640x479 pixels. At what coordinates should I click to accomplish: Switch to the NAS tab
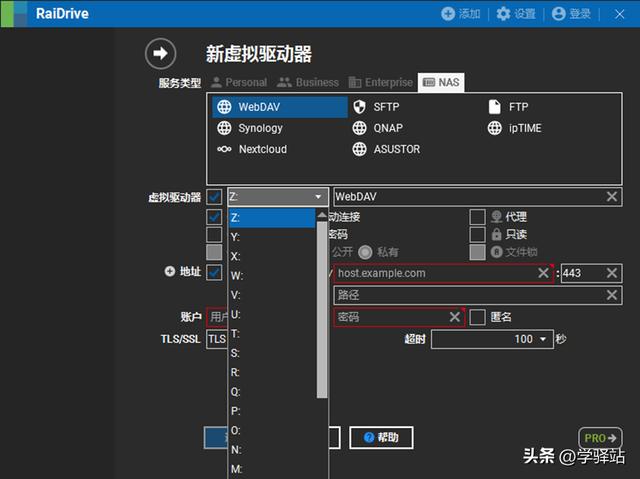(441, 82)
